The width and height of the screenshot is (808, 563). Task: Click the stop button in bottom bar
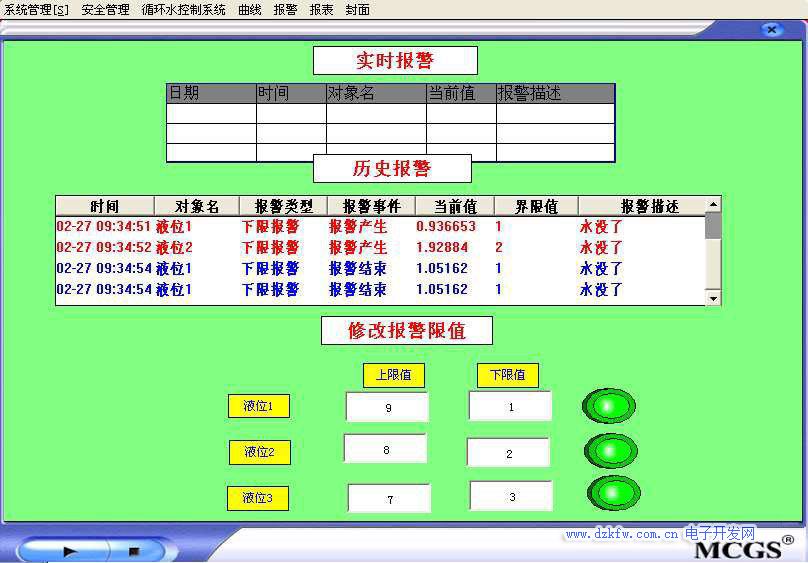pyautogui.click(x=133, y=550)
